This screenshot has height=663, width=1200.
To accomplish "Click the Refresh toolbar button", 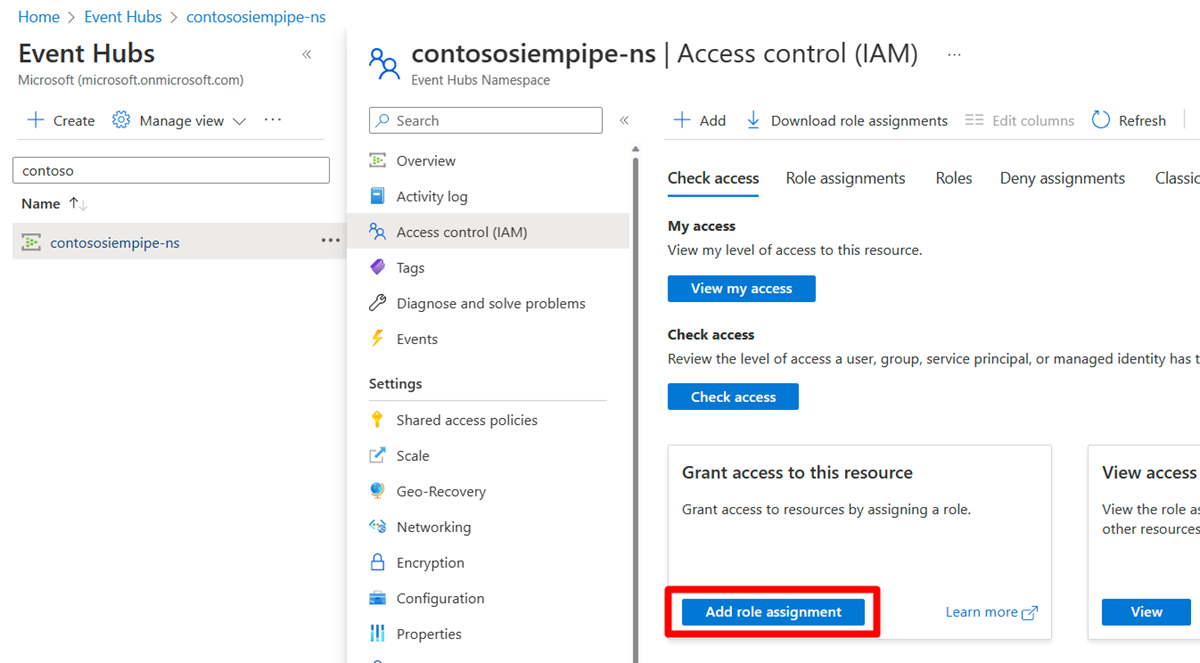I will (x=1129, y=120).
